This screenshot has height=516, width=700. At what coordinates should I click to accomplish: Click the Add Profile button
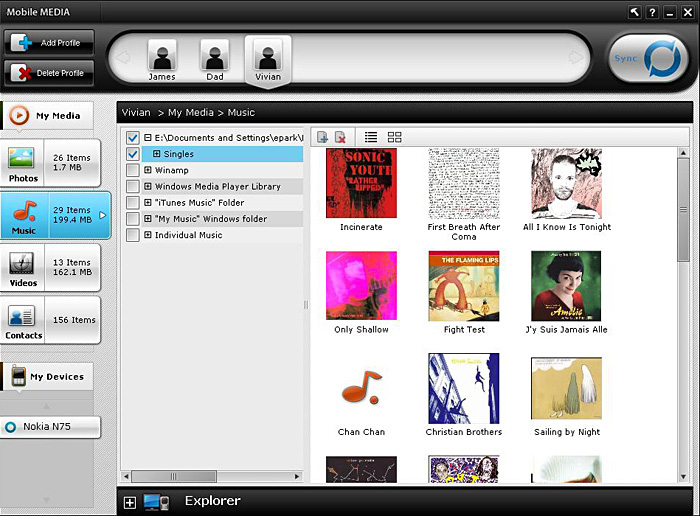point(49,43)
